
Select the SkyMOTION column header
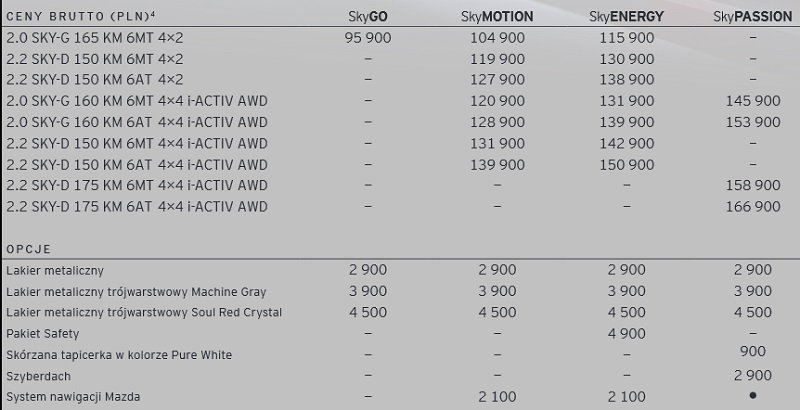[x=497, y=17]
